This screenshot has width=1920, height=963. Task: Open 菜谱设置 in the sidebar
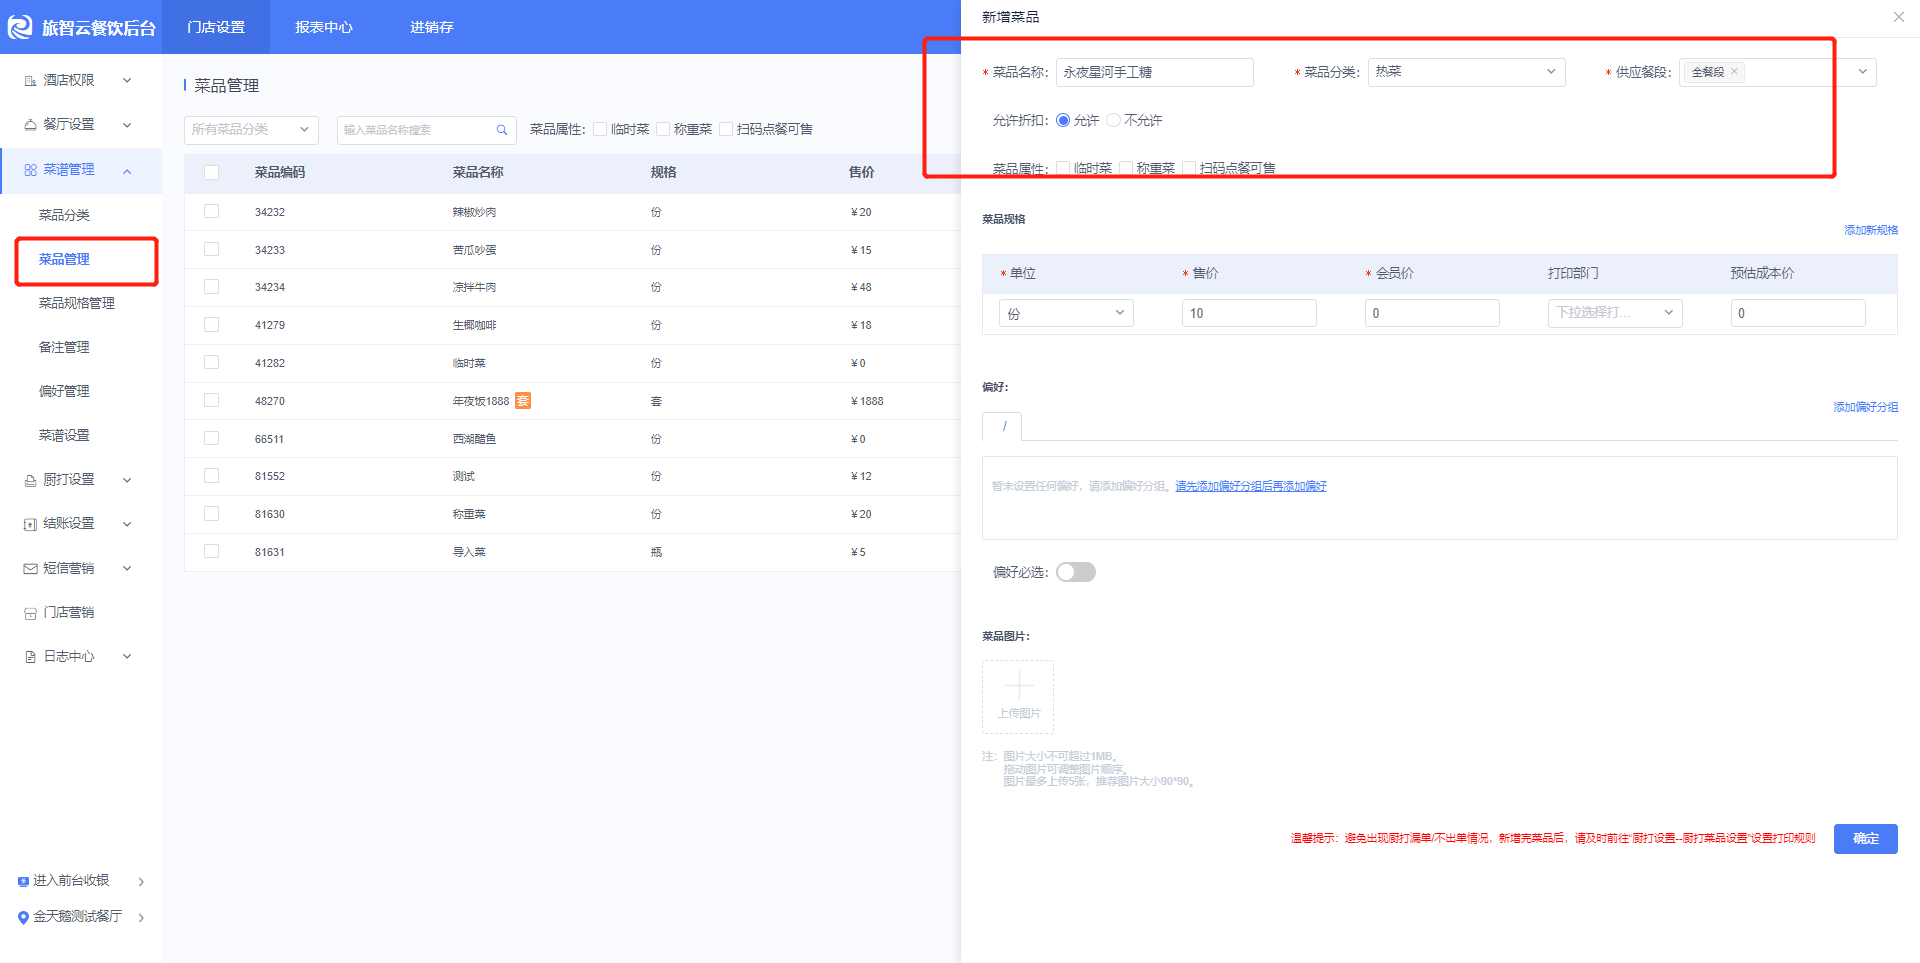click(64, 435)
